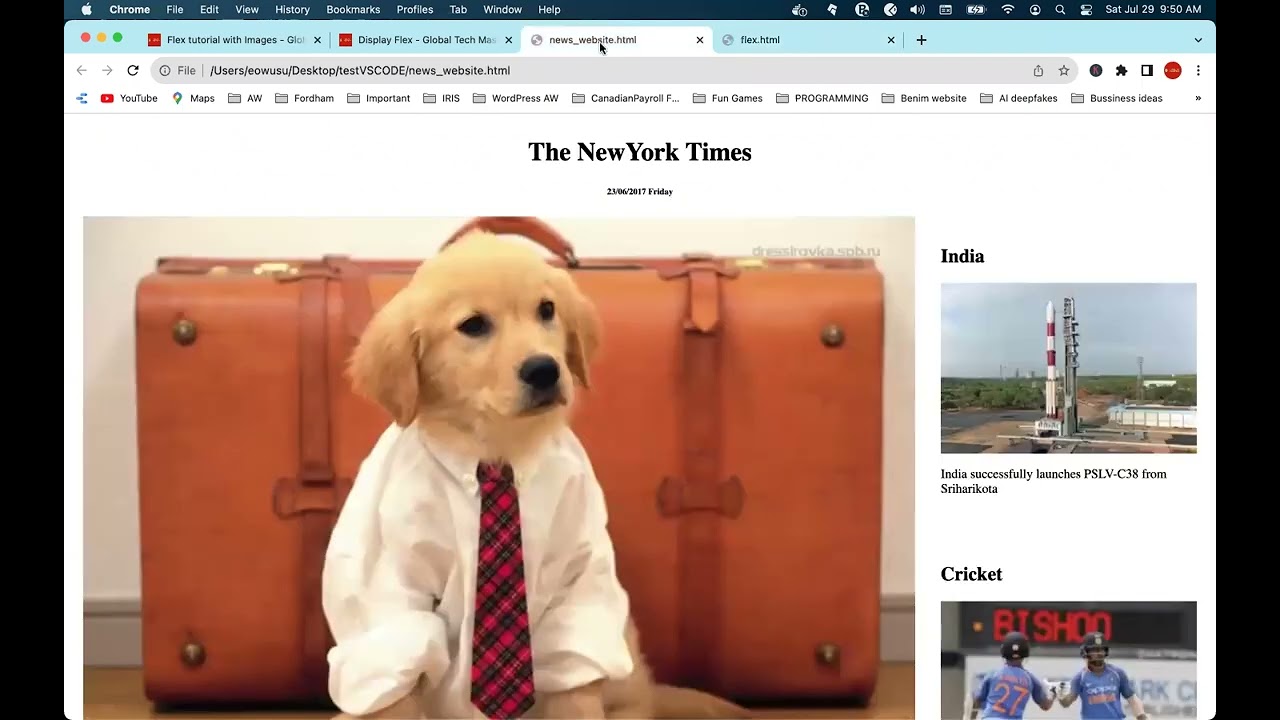This screenshot has height=720, width=1280.
Task: Open the Tab menu
Action: click(x=458, y=10)
